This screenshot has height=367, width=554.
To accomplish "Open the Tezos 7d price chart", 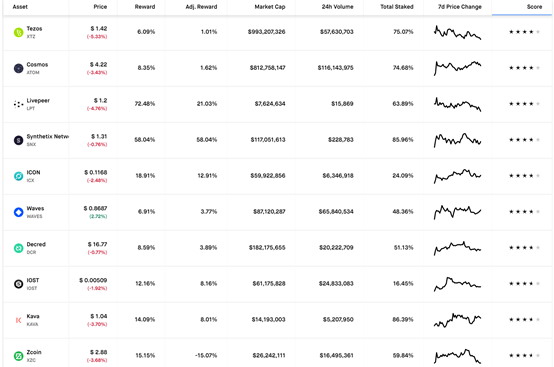I will click(x=458, y=32).
